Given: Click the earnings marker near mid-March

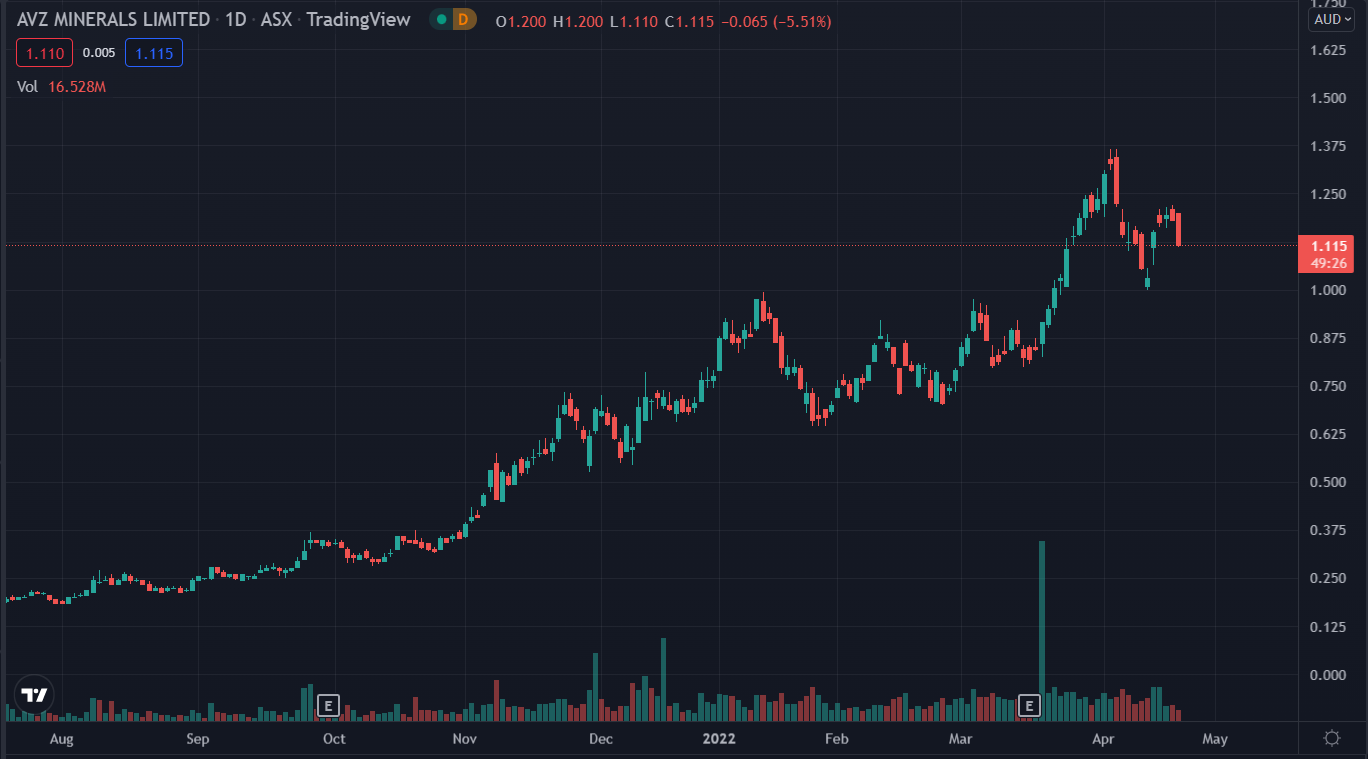Looking at the screenshot, I should [1029, 706].
